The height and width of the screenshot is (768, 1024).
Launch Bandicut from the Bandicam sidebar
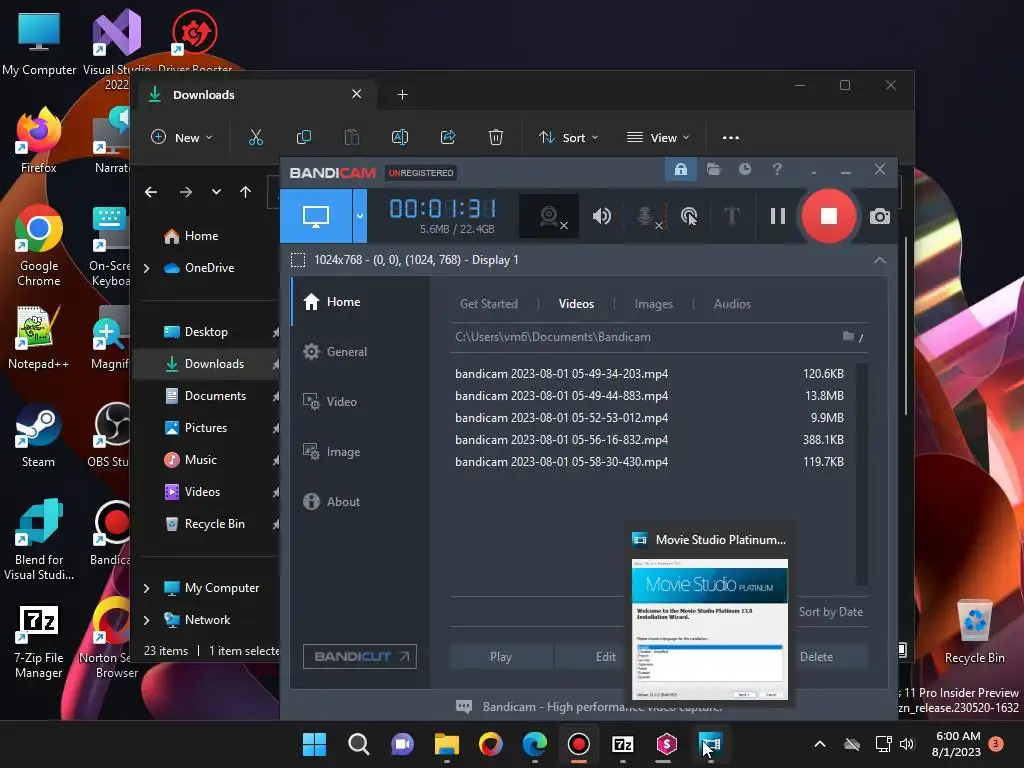click(x=360, y=656)
